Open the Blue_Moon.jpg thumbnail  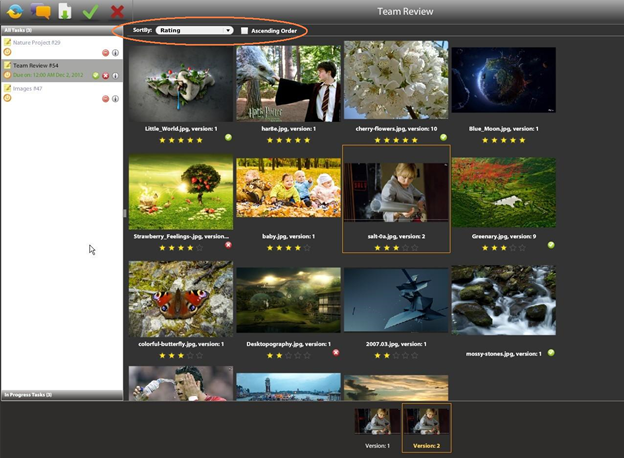coord(503,84)
